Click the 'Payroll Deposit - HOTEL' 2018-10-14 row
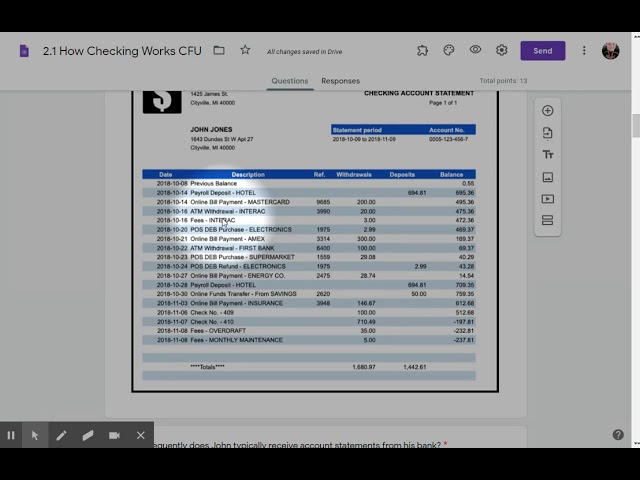 309,193
